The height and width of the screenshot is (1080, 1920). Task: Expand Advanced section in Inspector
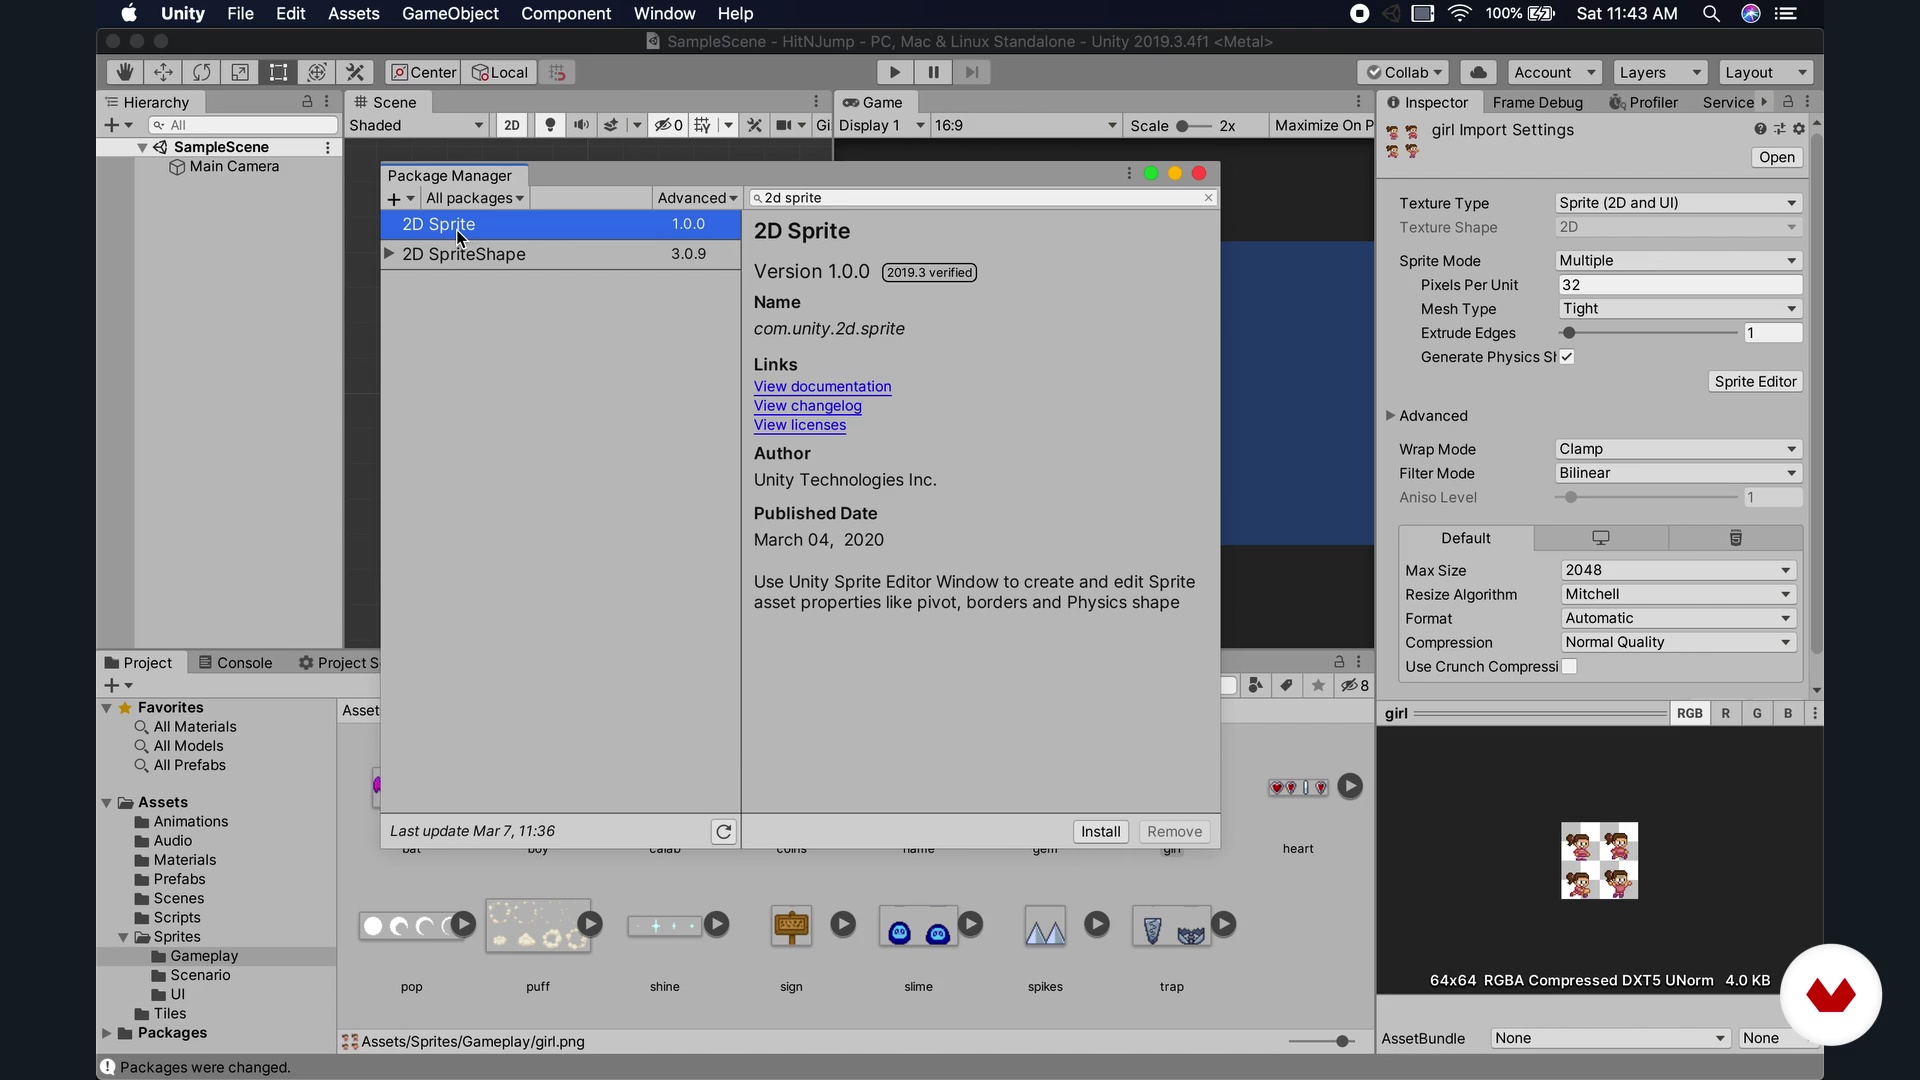pos(1390,416)
